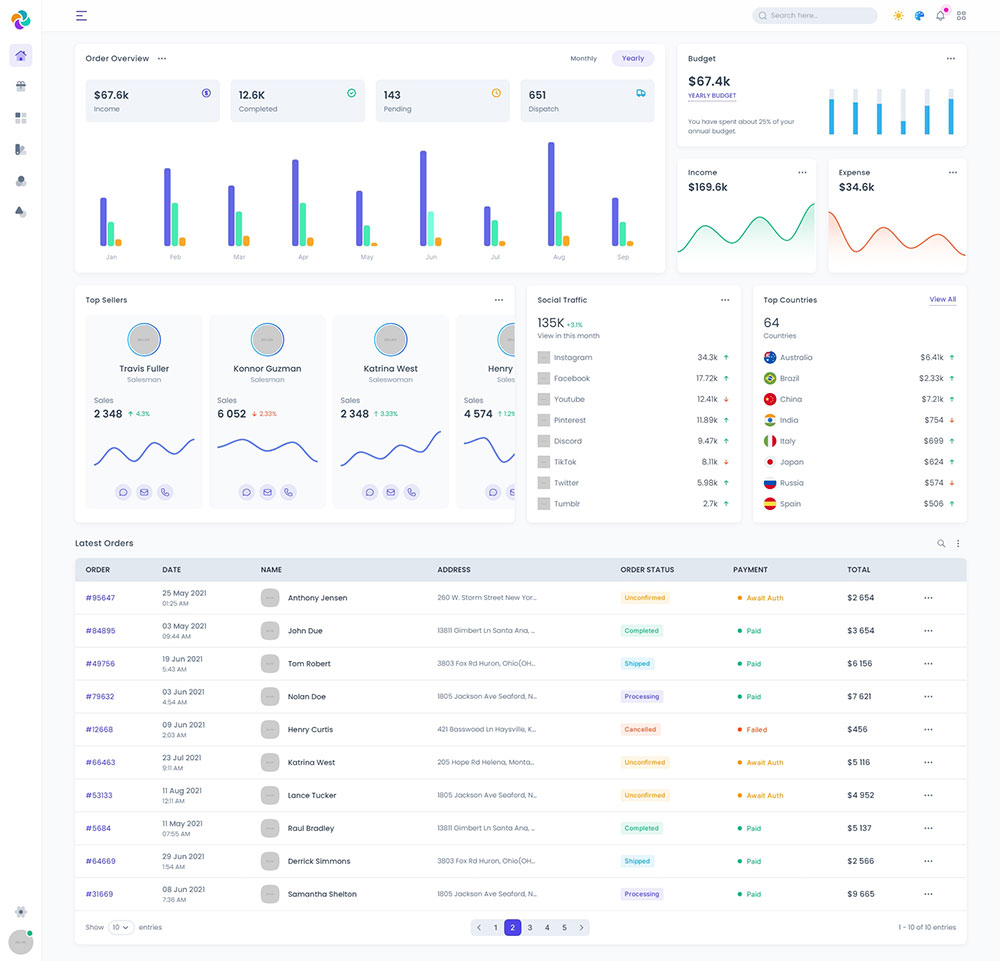Open the notifications bell in header
Screen dimensions: 1000x961
940,16
